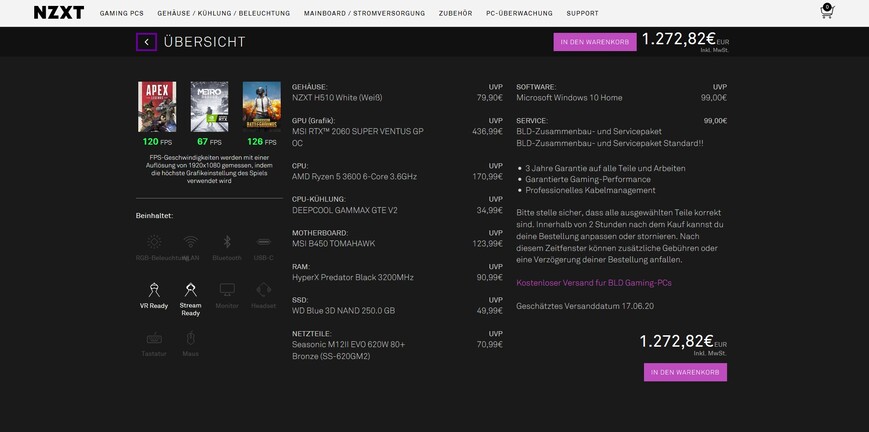Click the header total price 1.272,82€
This screenshot has width=869, height=432.
[x=679, y=39]
